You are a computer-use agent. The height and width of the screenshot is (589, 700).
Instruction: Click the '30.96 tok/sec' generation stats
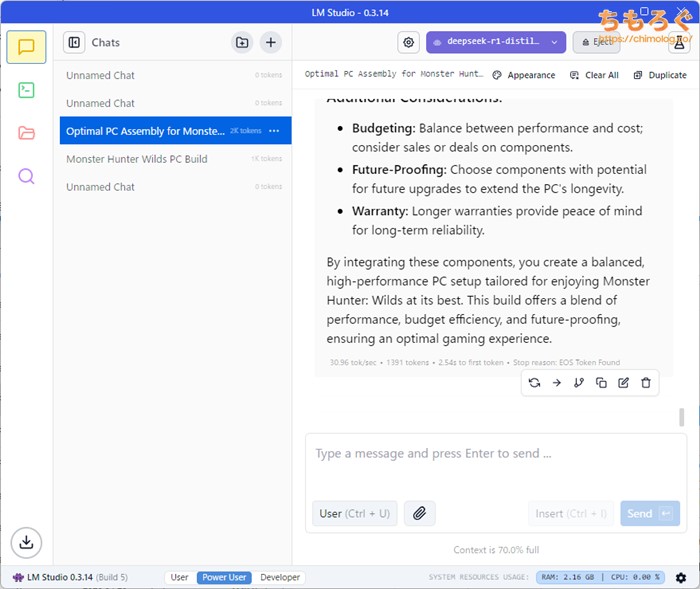353,362
